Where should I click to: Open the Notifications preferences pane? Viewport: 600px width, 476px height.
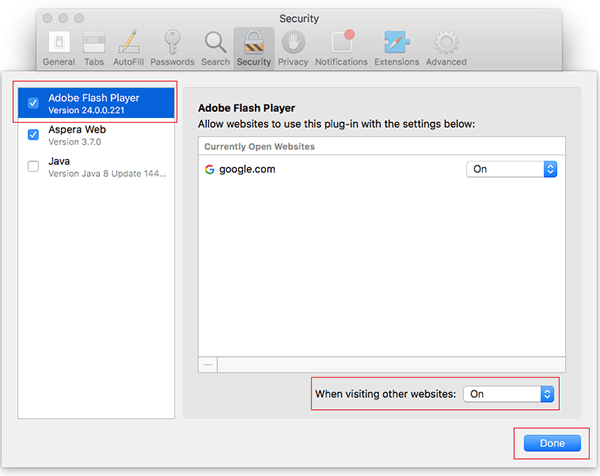(341, 49)
